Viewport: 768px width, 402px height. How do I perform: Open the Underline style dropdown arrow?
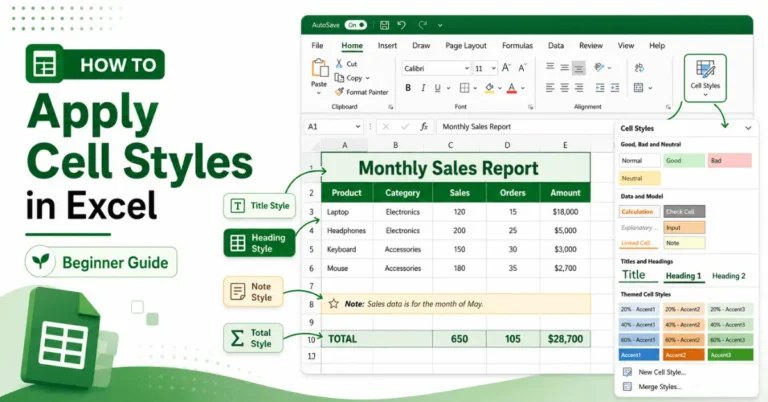pos(448,89)
